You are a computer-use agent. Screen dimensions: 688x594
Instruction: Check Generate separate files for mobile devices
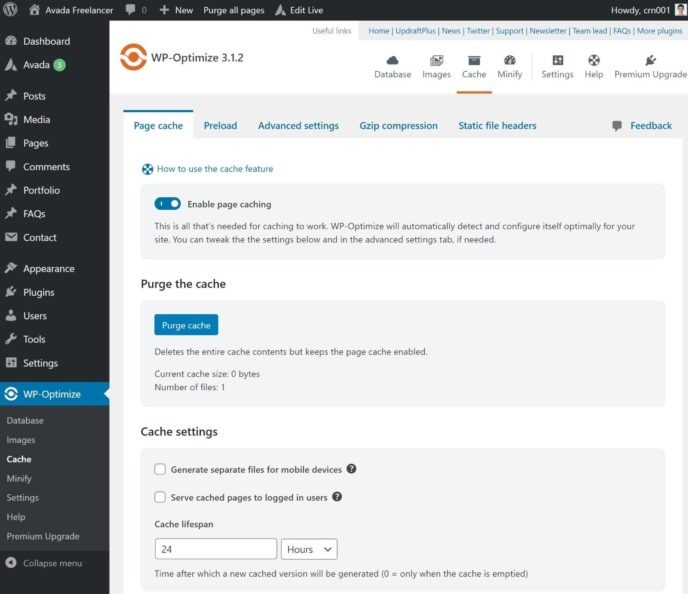point(160,469)
